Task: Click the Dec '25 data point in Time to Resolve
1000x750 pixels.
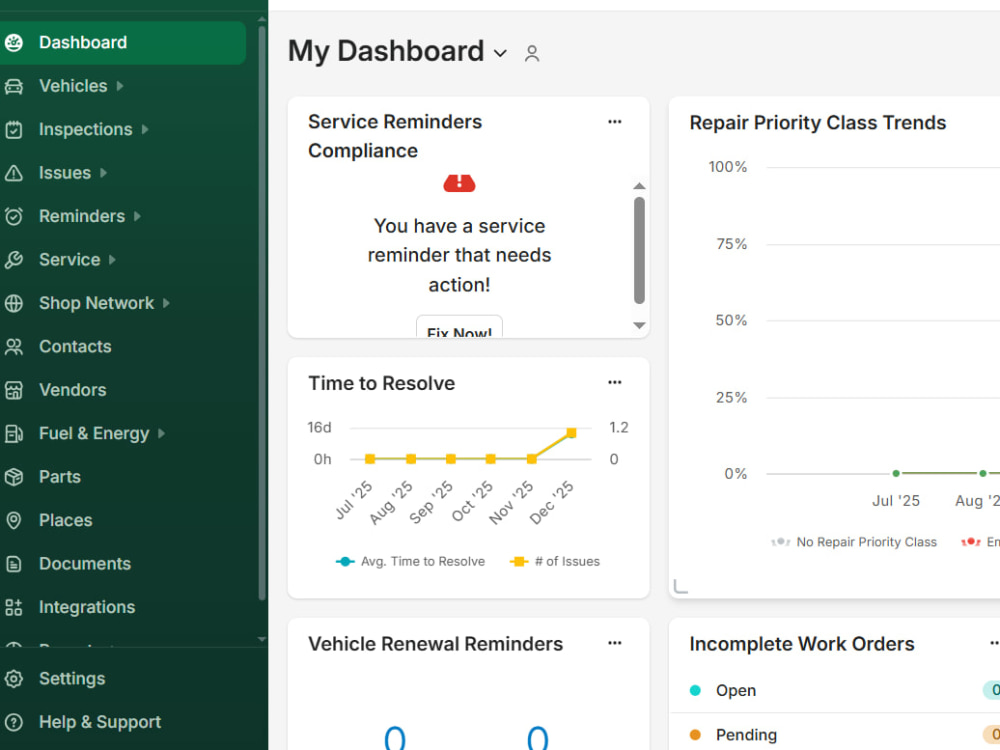Action: pos(571,433)
